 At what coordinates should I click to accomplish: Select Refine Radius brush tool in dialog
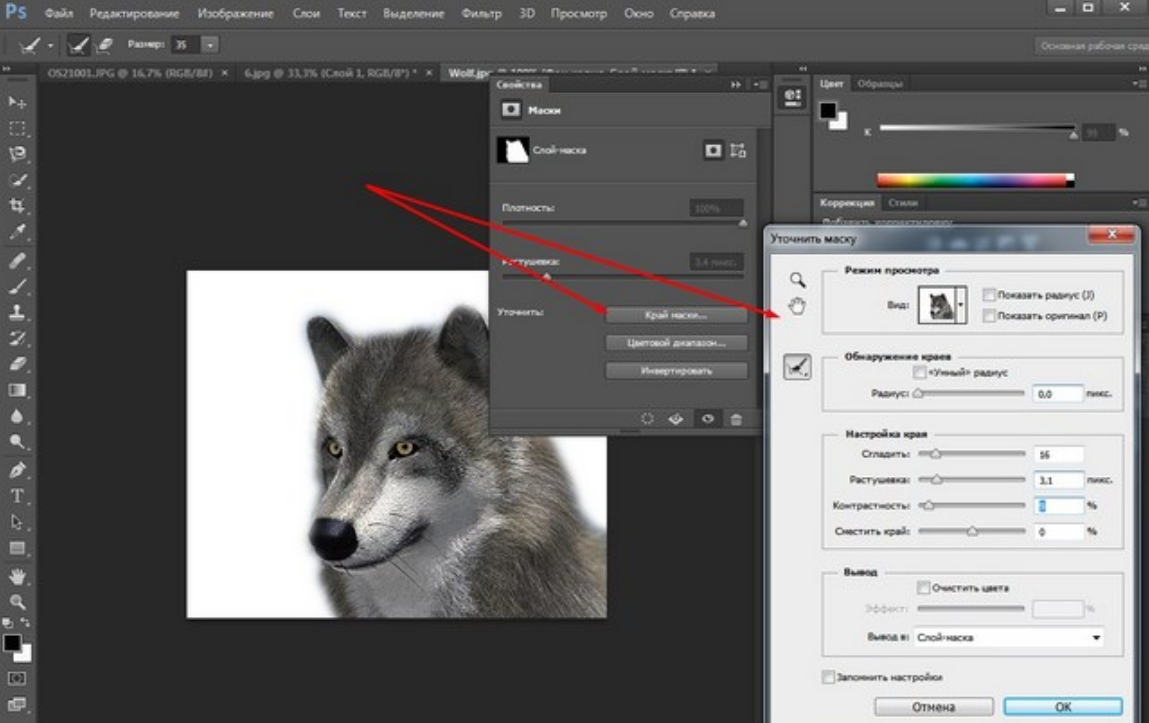797,369
